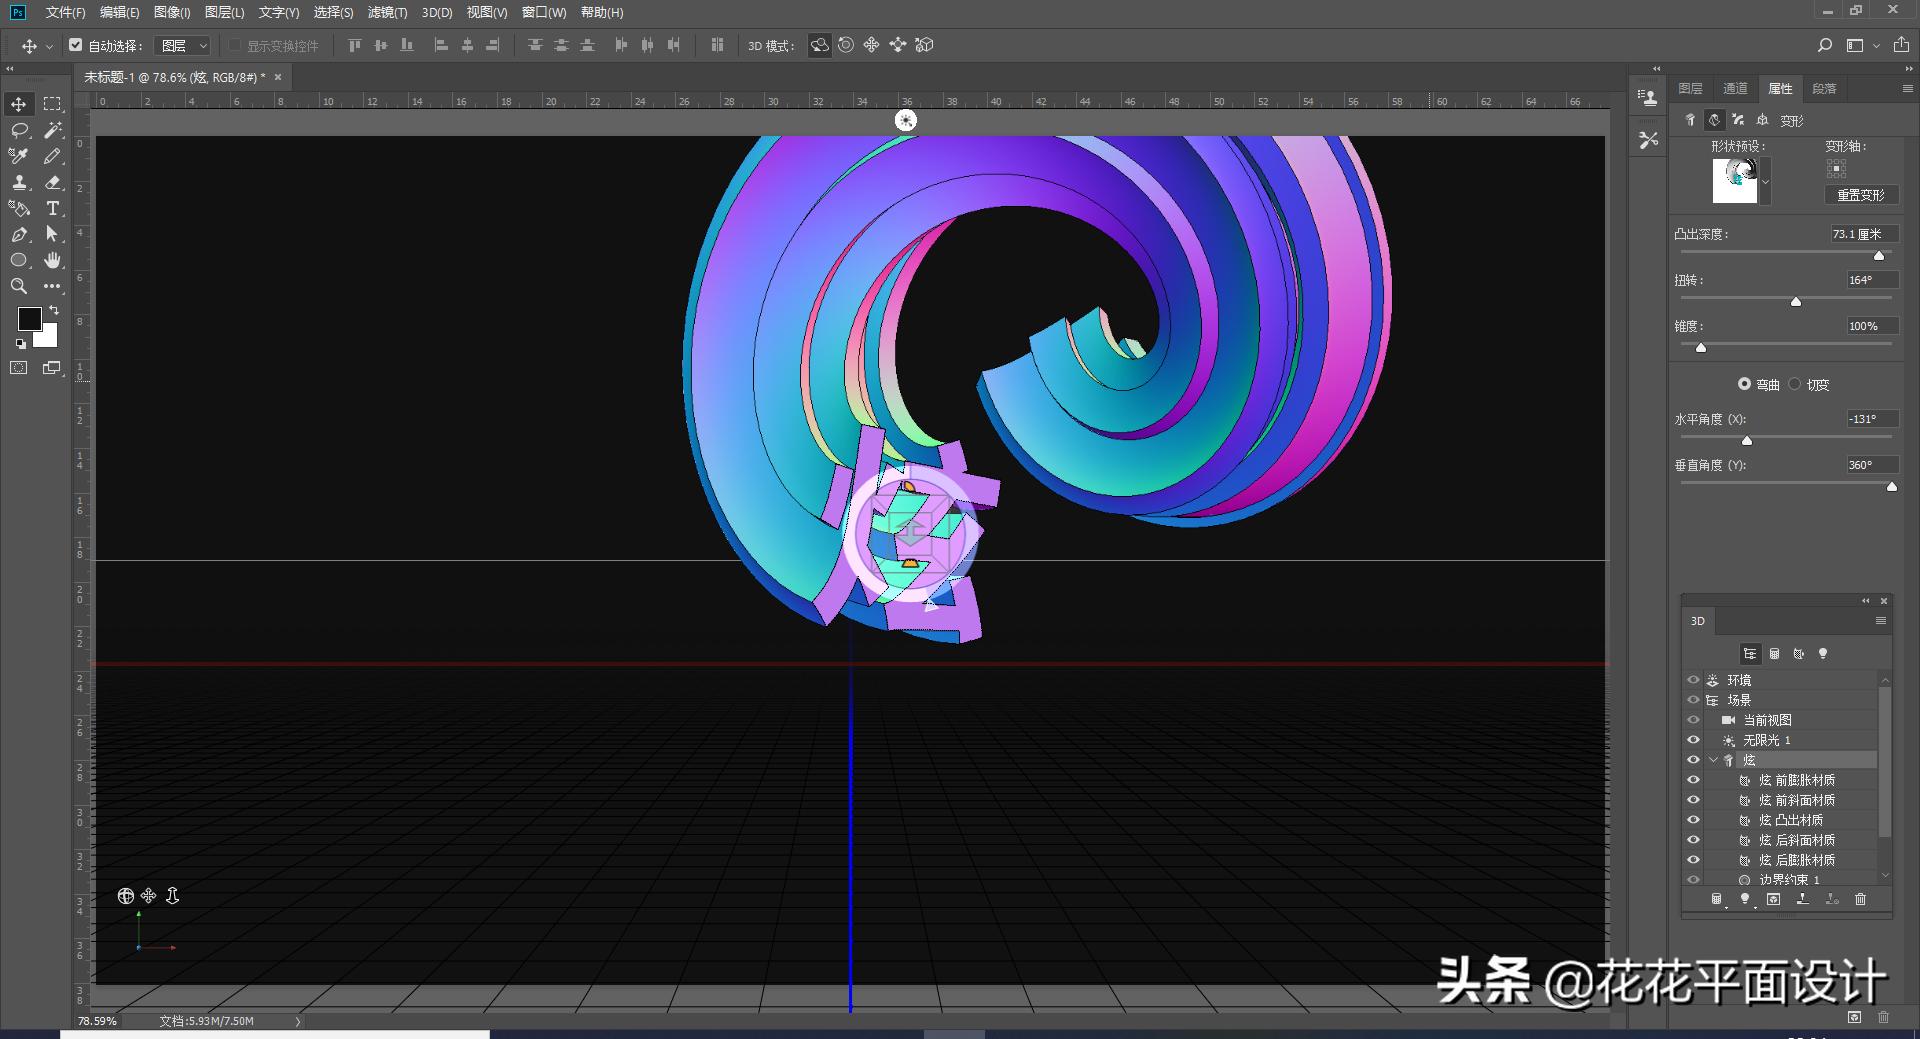Click the 重置变形 button
Screen dimensions: 1920x1039
[1862, 195]
